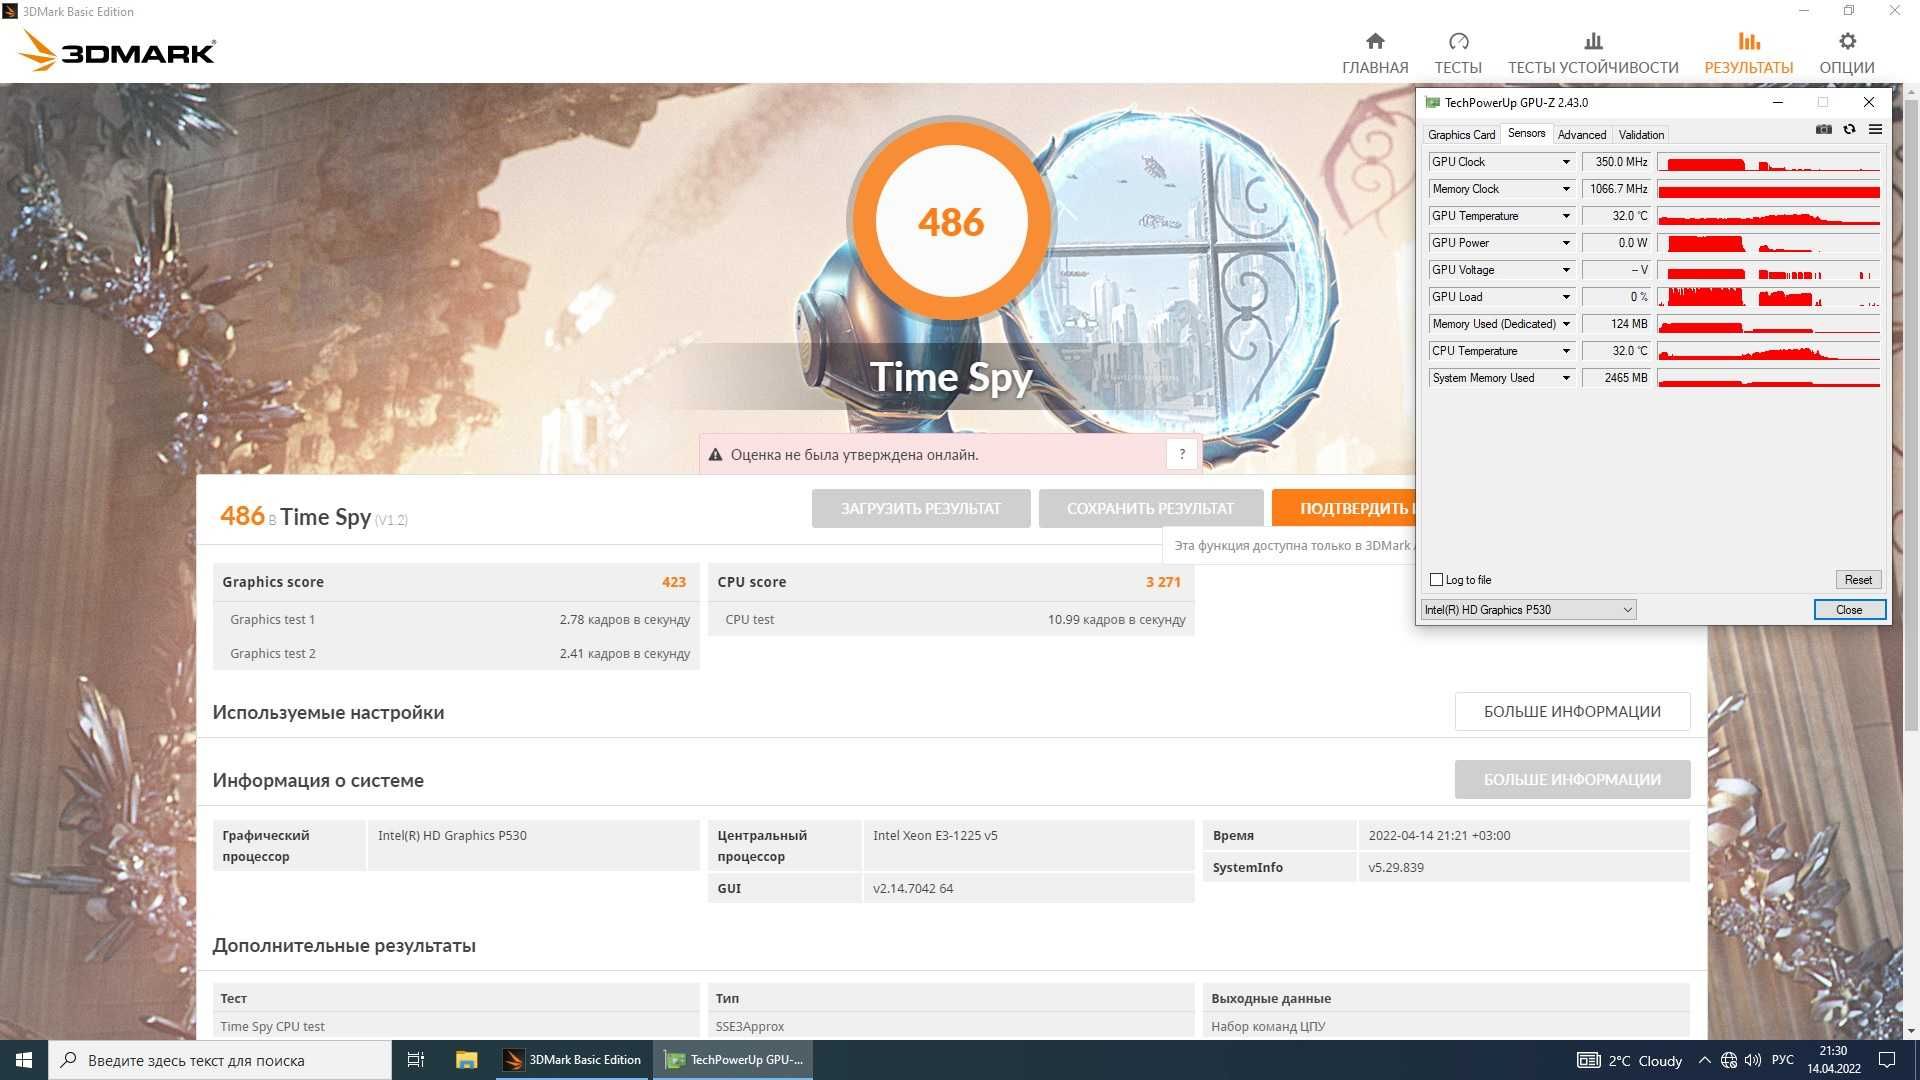
Task: Show hidden tray icons chevron
Action: click(1704, 1060)
